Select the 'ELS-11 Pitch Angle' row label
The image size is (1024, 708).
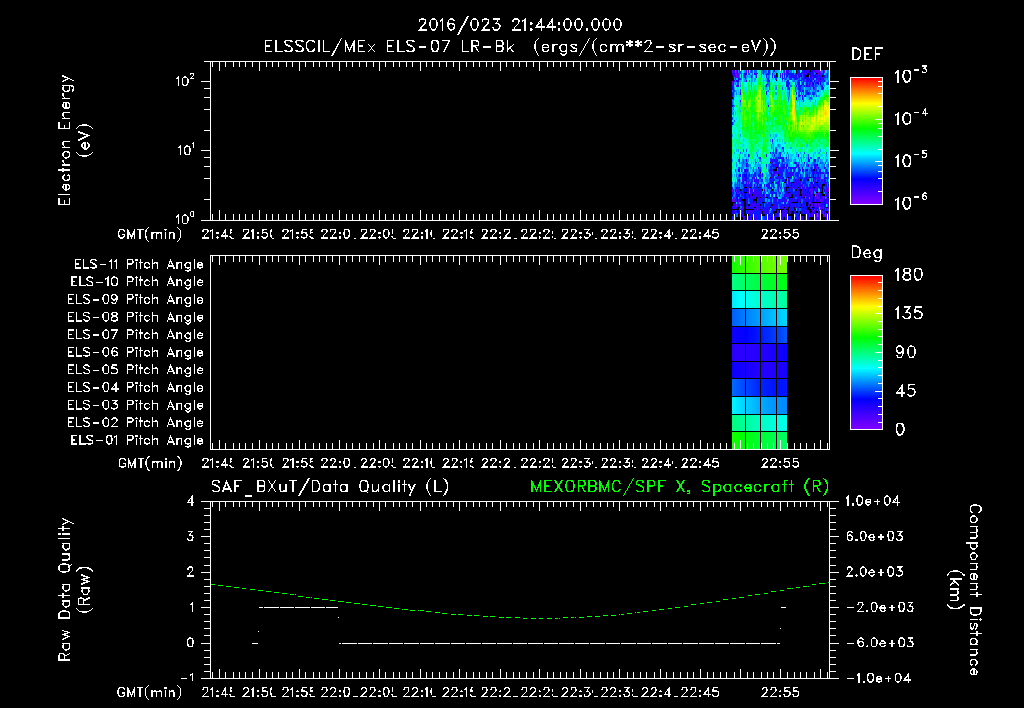138,265
